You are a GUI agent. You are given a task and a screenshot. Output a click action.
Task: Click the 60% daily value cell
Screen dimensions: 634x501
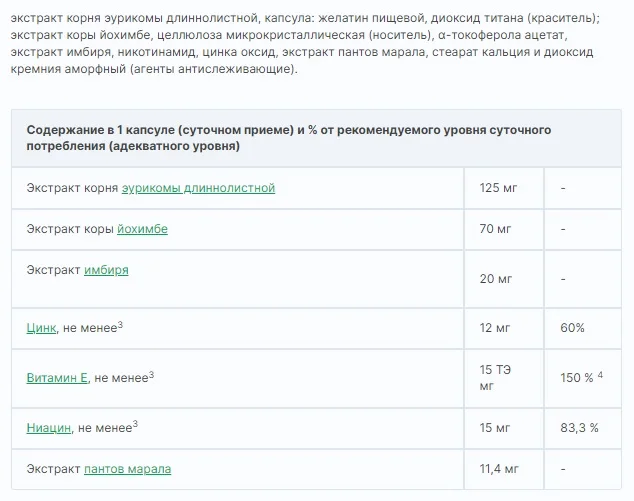[573, 328]
